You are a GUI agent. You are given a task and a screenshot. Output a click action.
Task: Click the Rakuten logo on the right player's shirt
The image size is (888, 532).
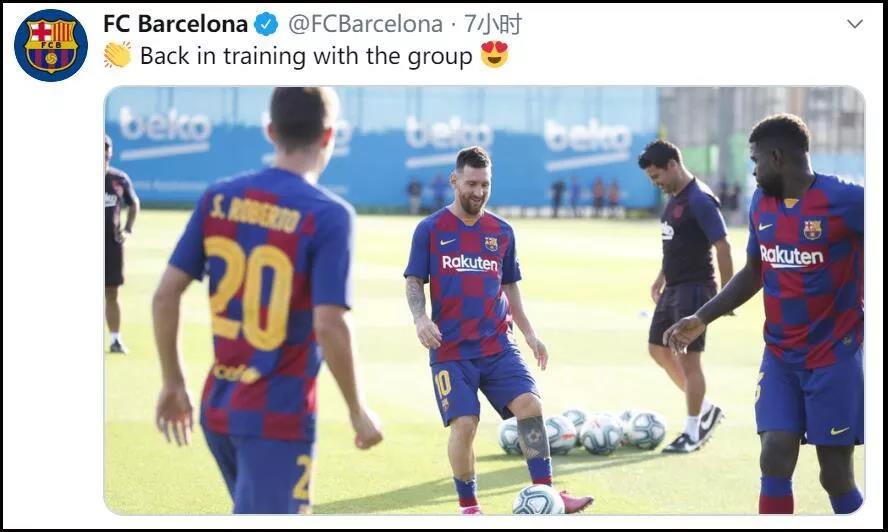point(791,256)
